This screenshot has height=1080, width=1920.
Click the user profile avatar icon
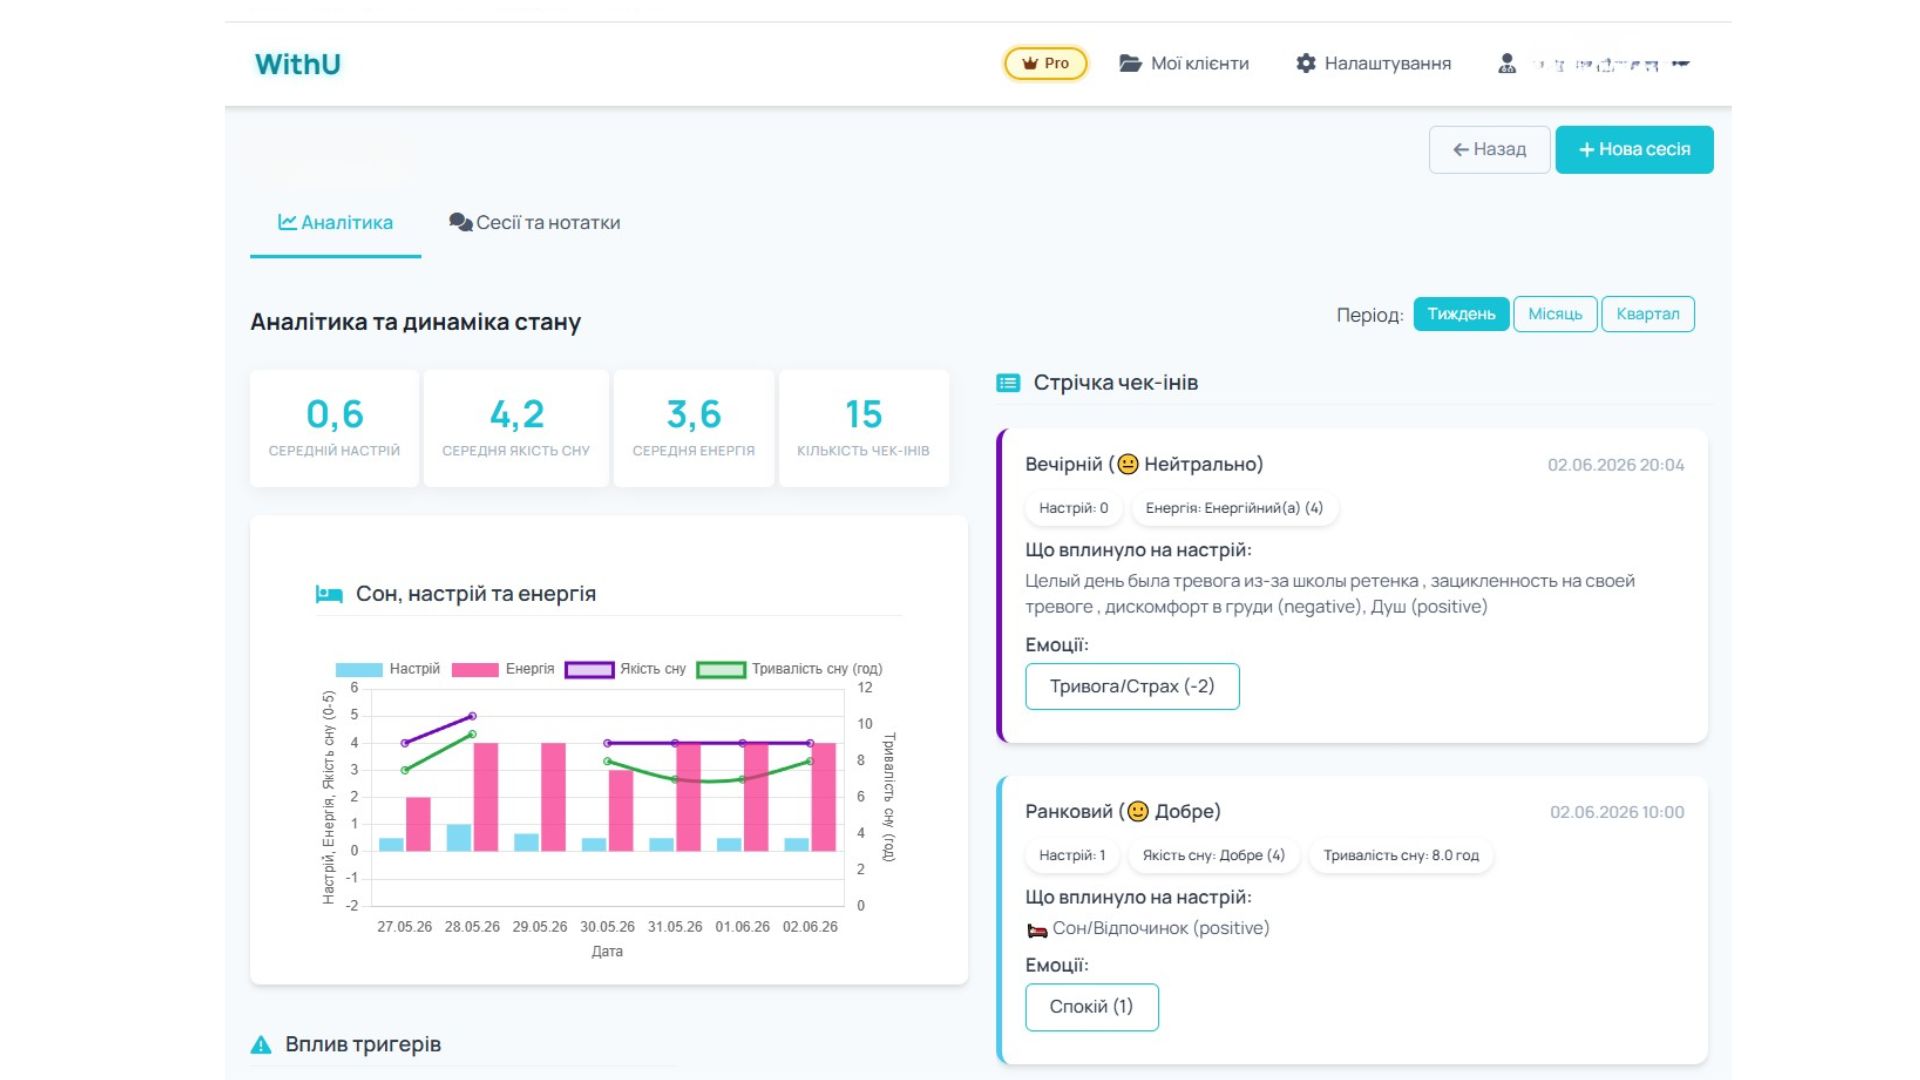(x=1507, y=63)
